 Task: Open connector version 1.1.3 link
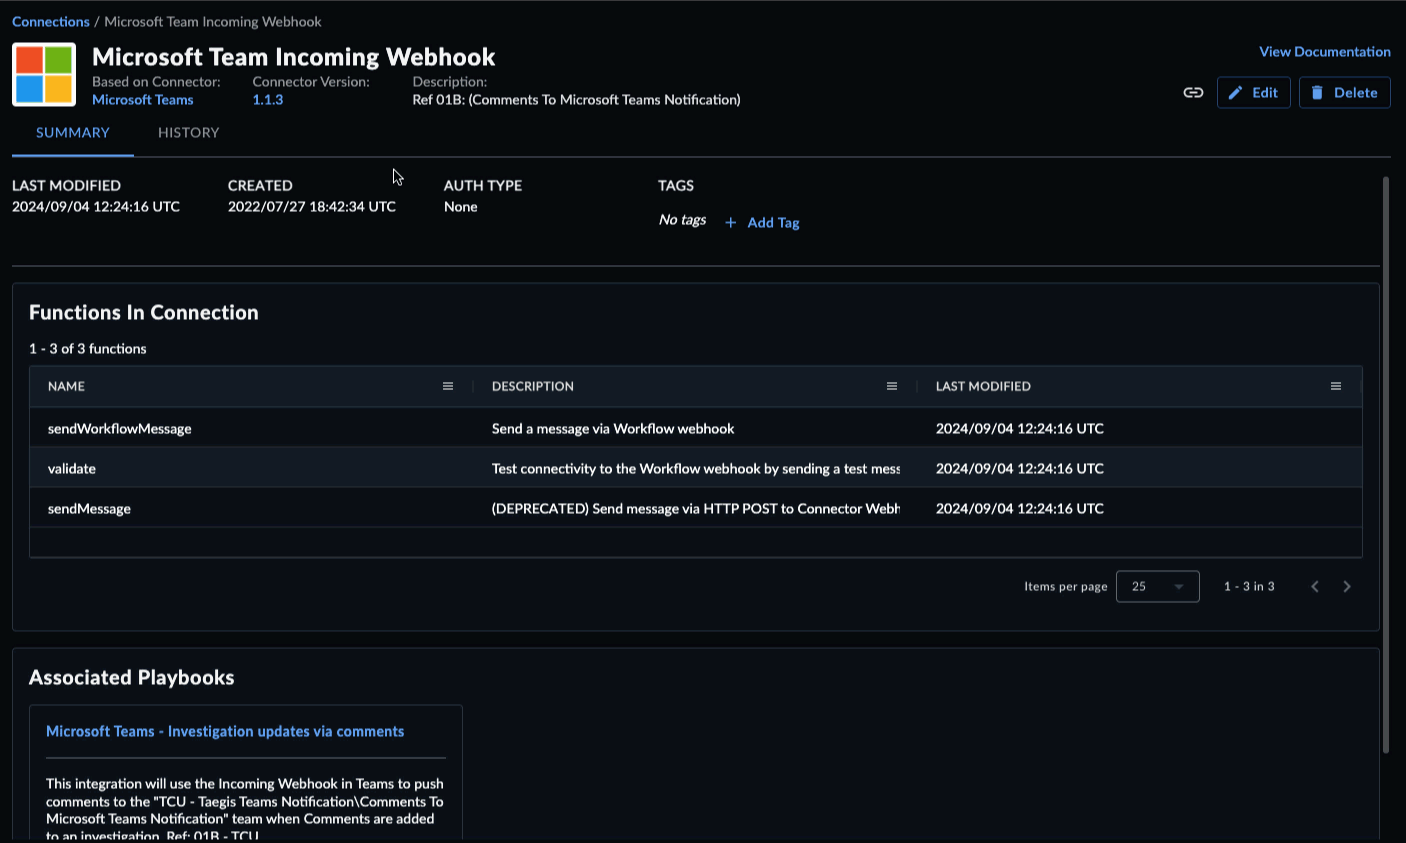click(x=267, y=100)
